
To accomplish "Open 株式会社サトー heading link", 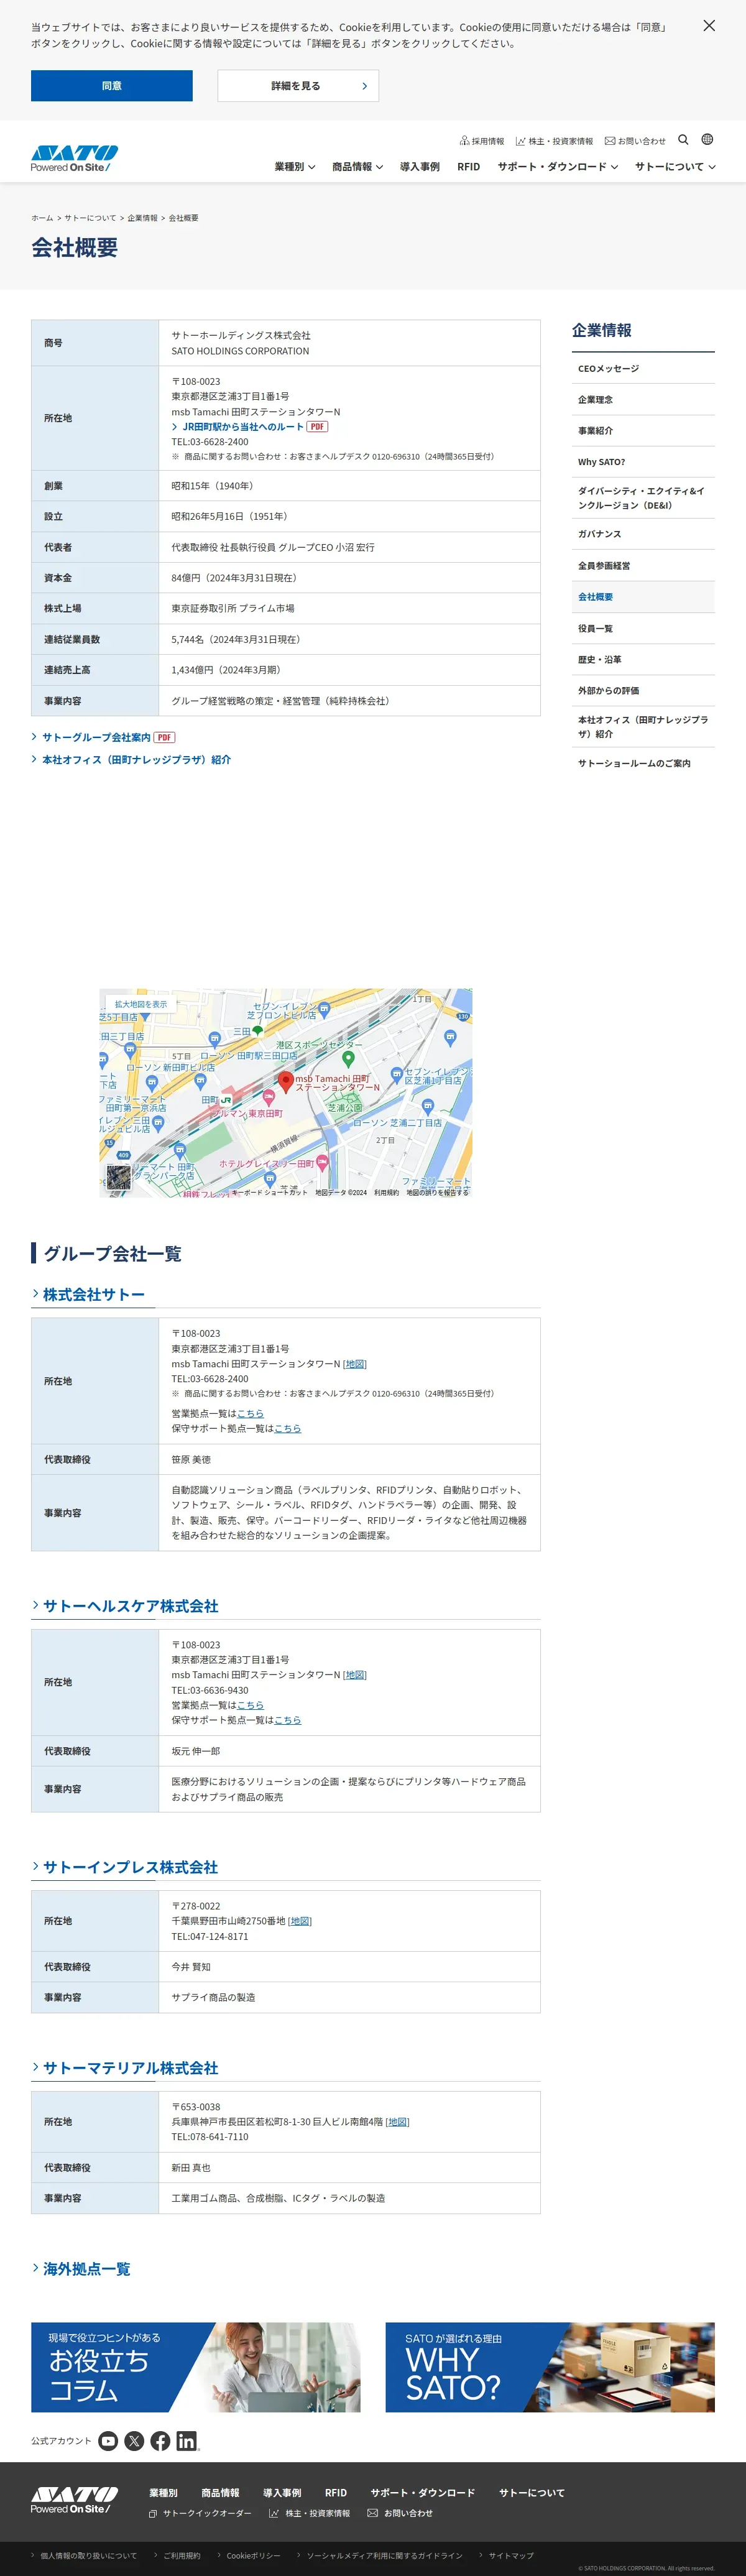I will pyautogui.click(x=88, y=1295).
